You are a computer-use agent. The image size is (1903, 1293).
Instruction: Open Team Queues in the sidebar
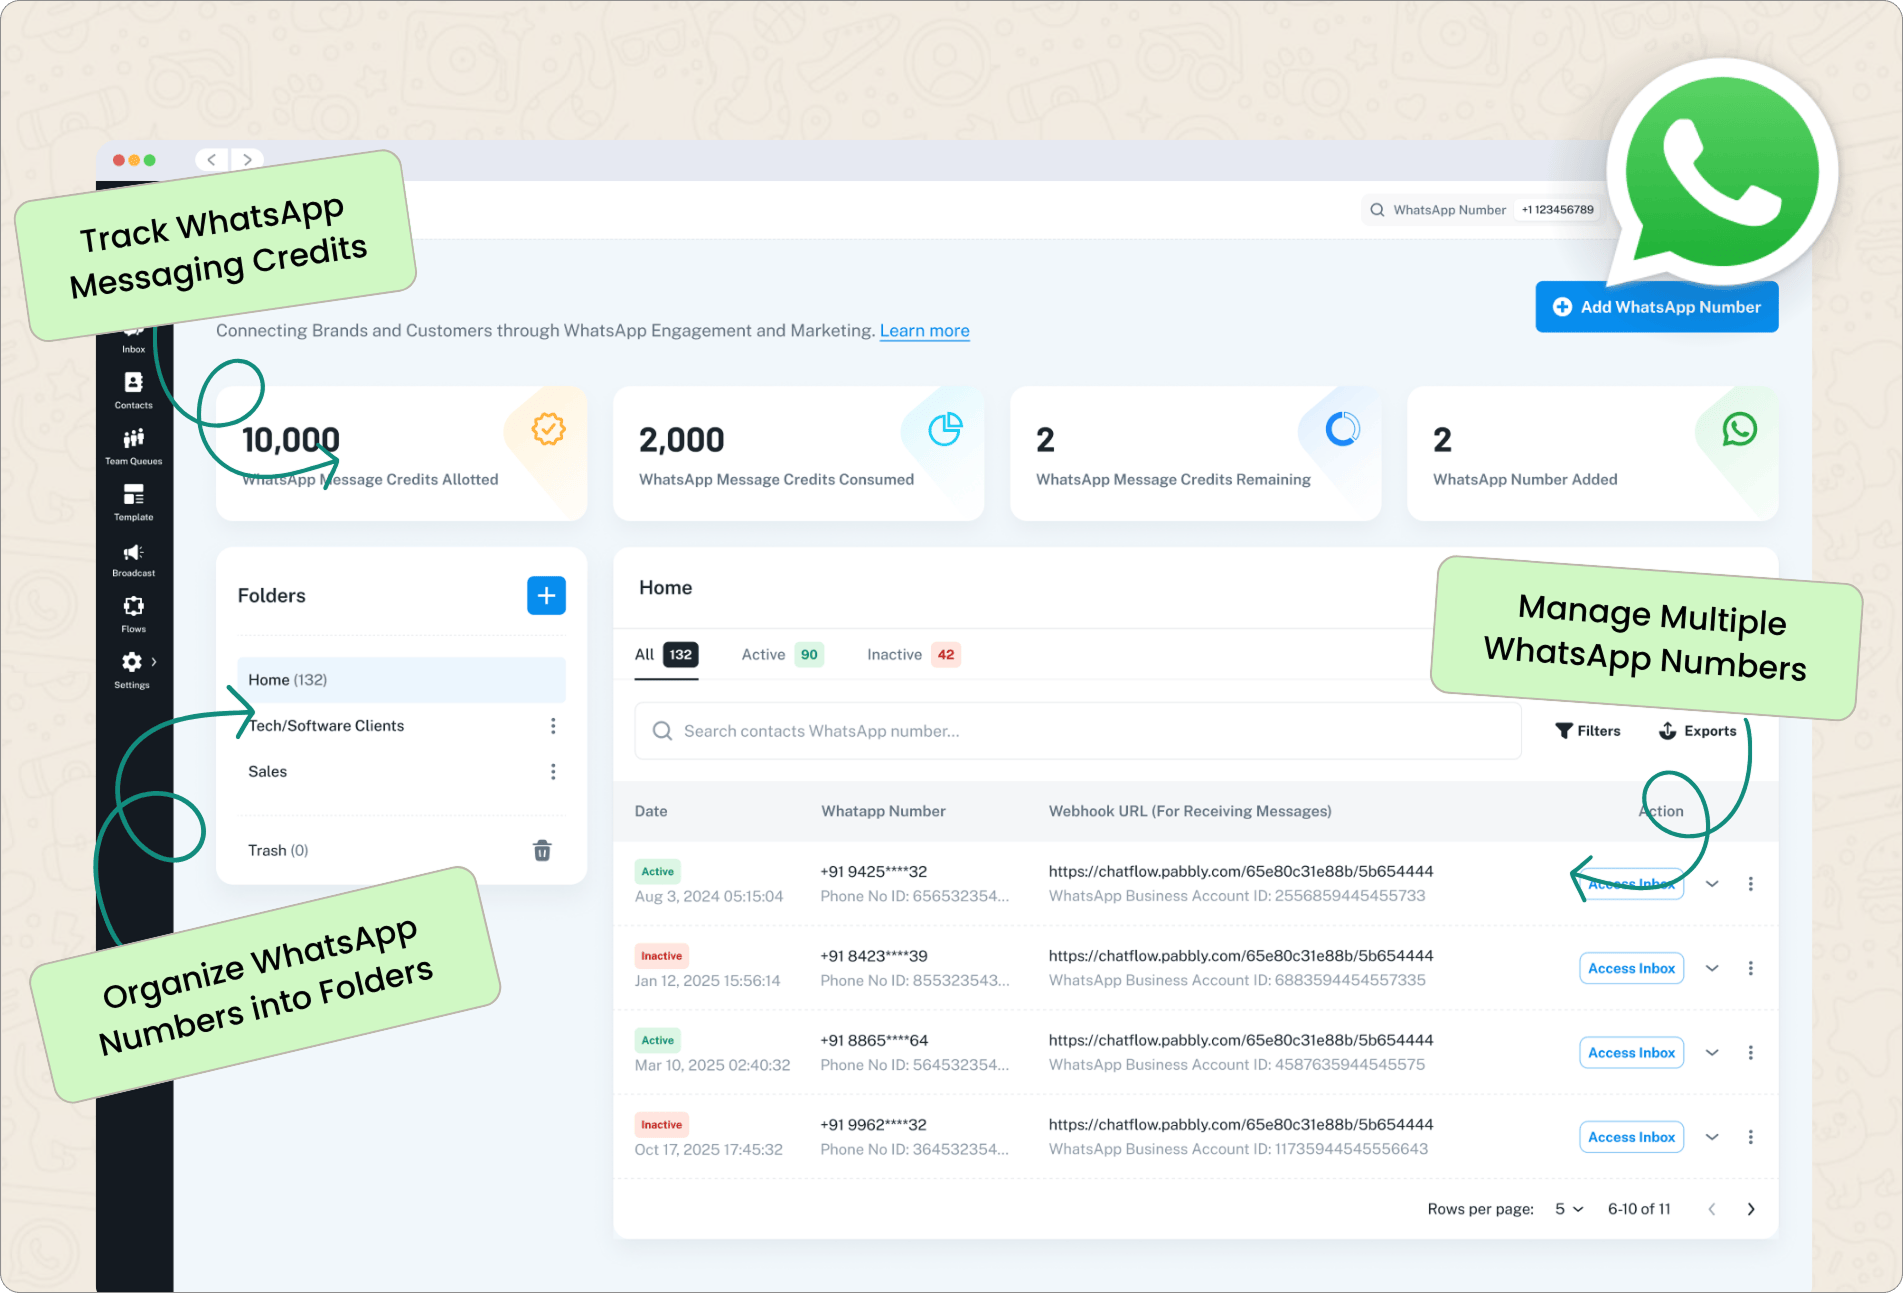133,446
